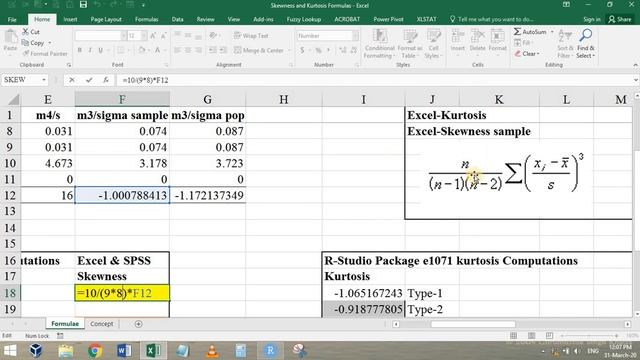Click Increase Font Size icon

pyautogui.click(x=153, y=36)
